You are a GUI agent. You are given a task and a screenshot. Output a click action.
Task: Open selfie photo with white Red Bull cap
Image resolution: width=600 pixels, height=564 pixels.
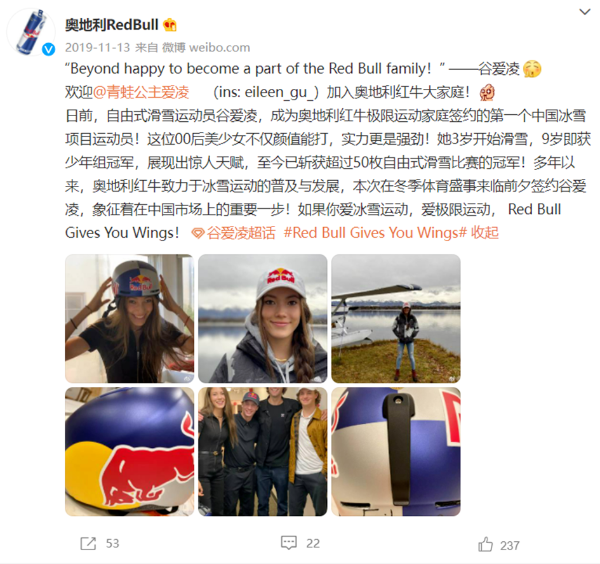tap(262, 318)
